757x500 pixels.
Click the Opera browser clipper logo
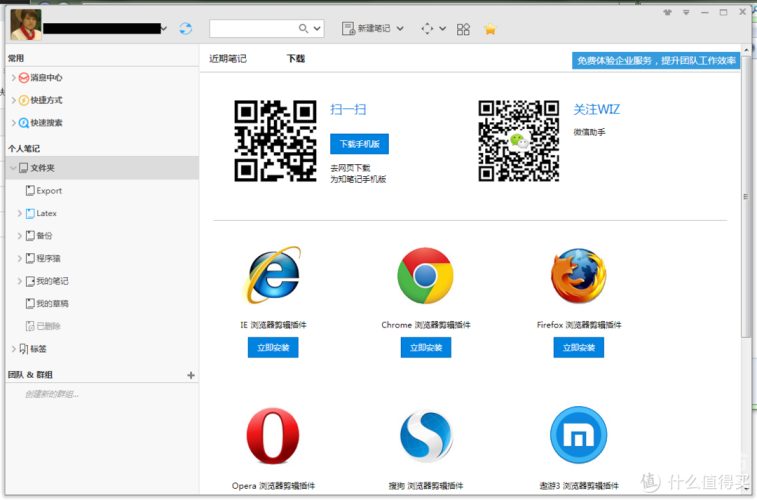(x=272, y=435)
